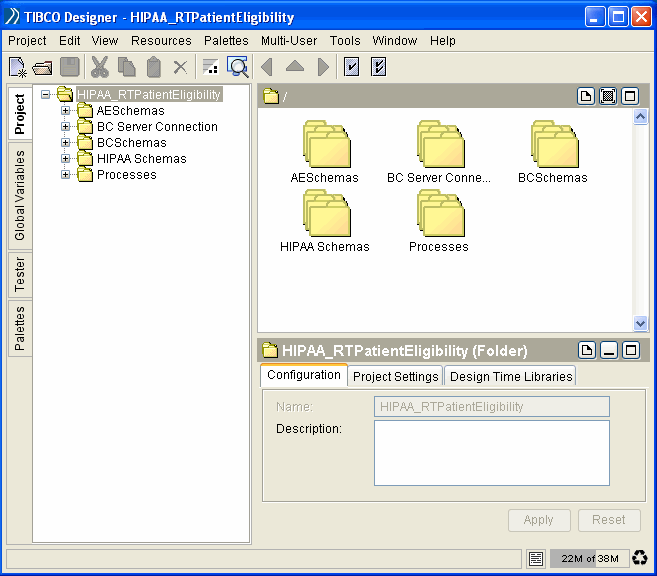Open the View menu
The height and width of the screenshot is (576, 657).
click(x=105, y=41)
